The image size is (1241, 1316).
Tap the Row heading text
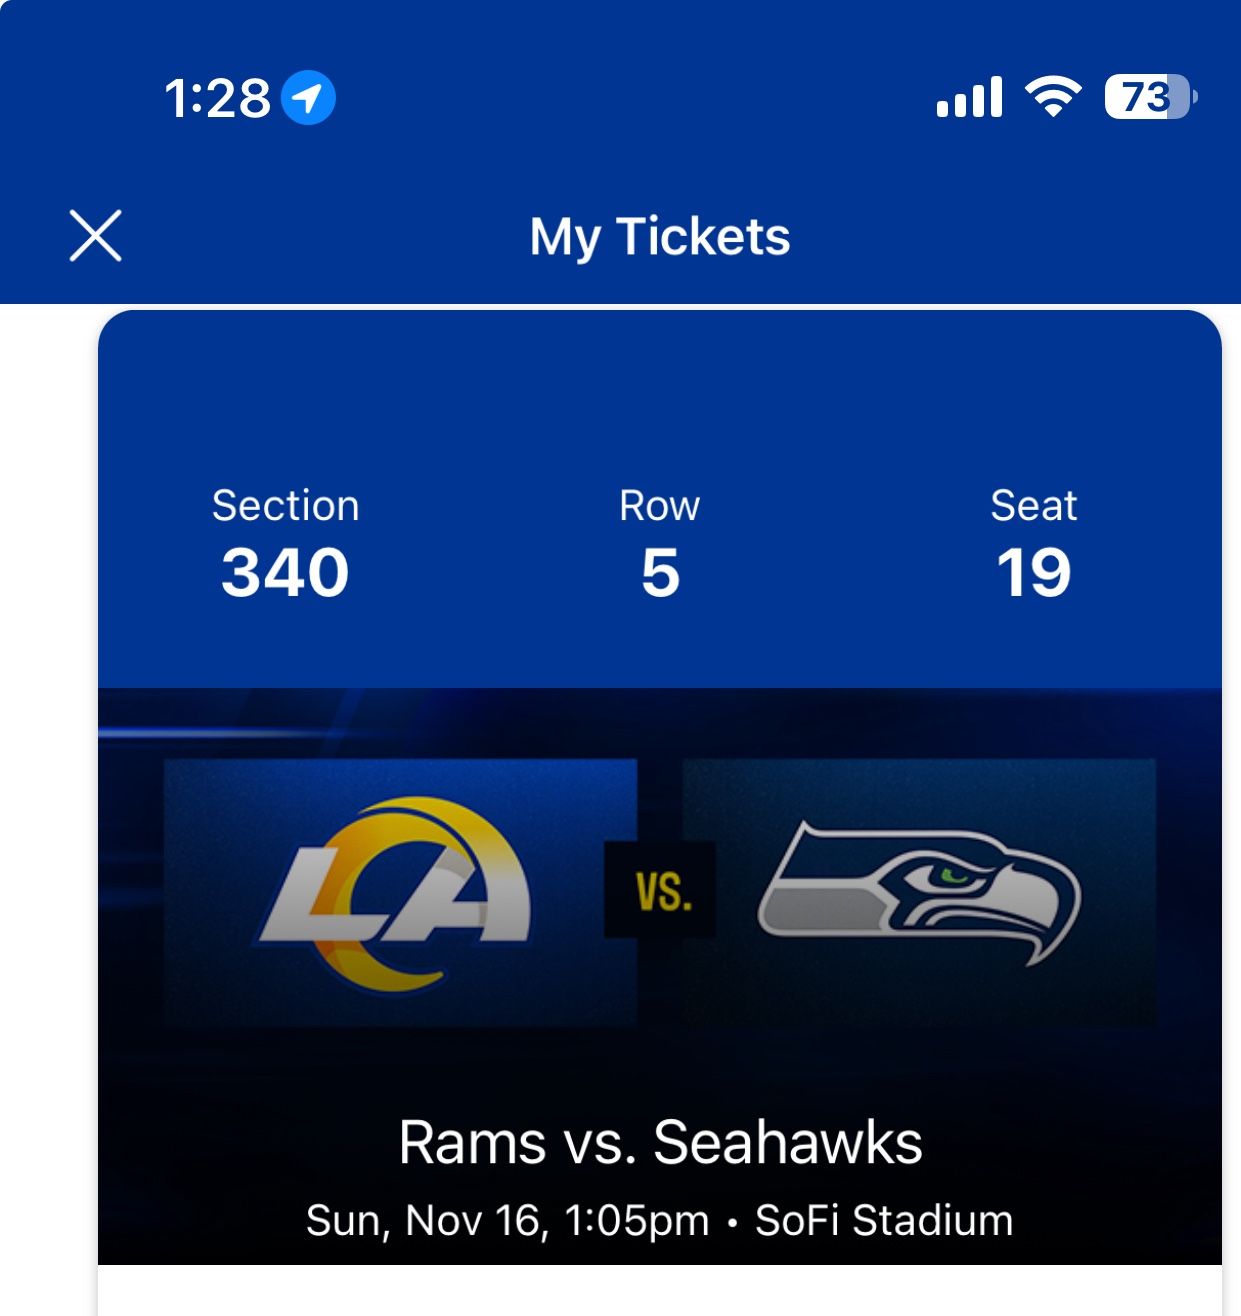(660, 506)
